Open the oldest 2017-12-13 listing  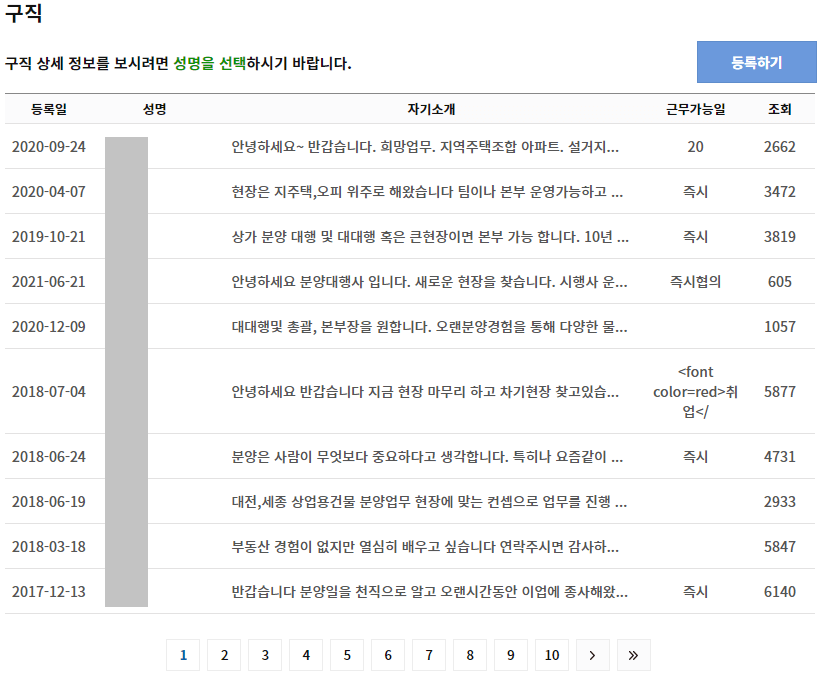(x=428, y=592)
